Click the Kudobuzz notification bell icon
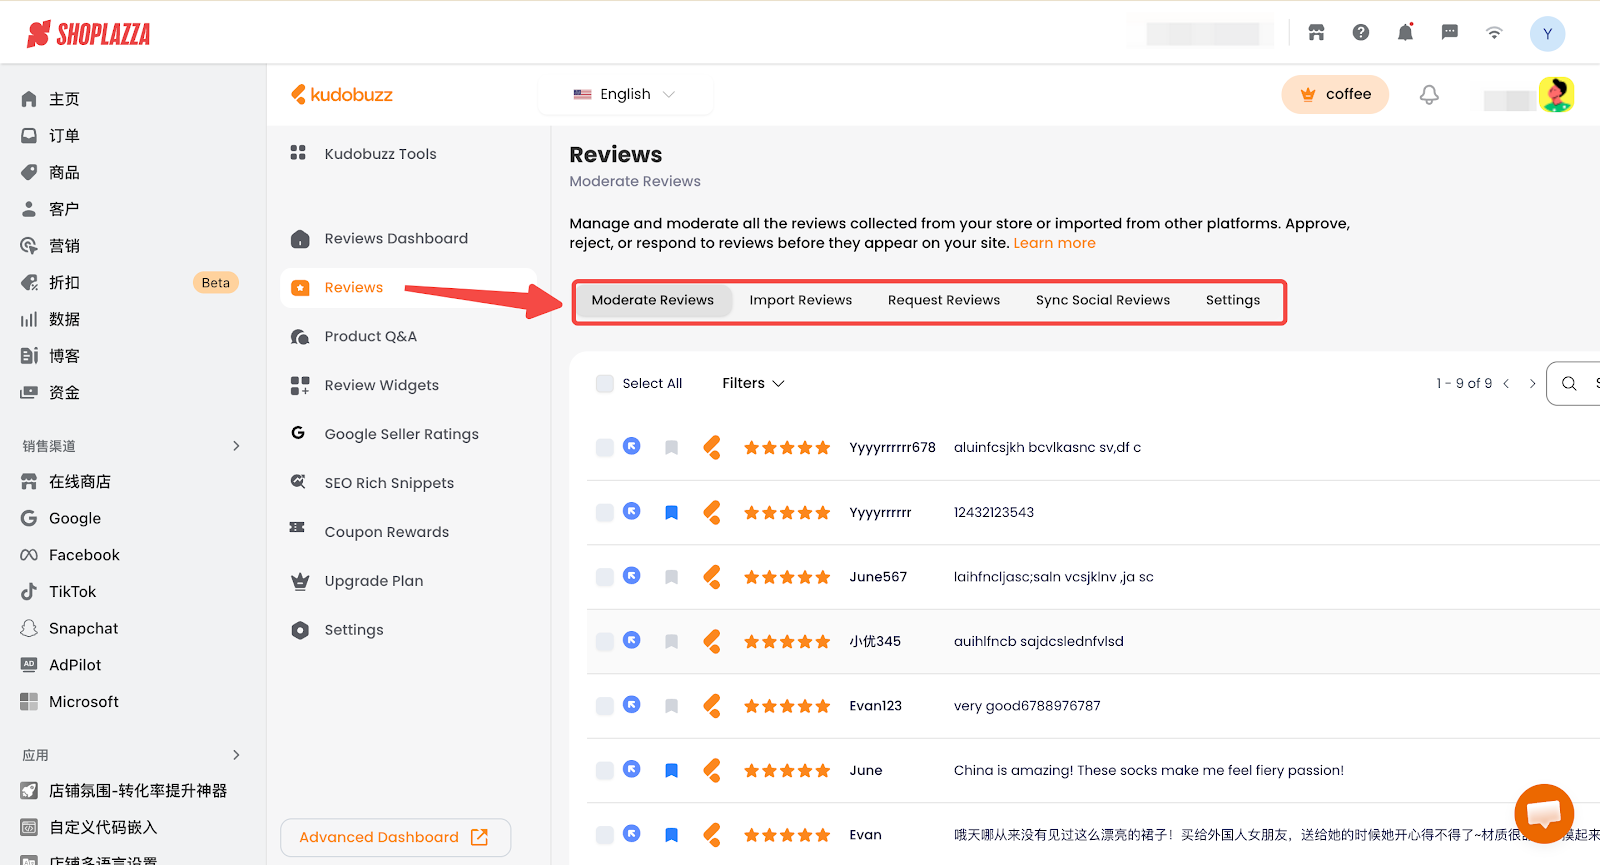 coord(1429,95)
